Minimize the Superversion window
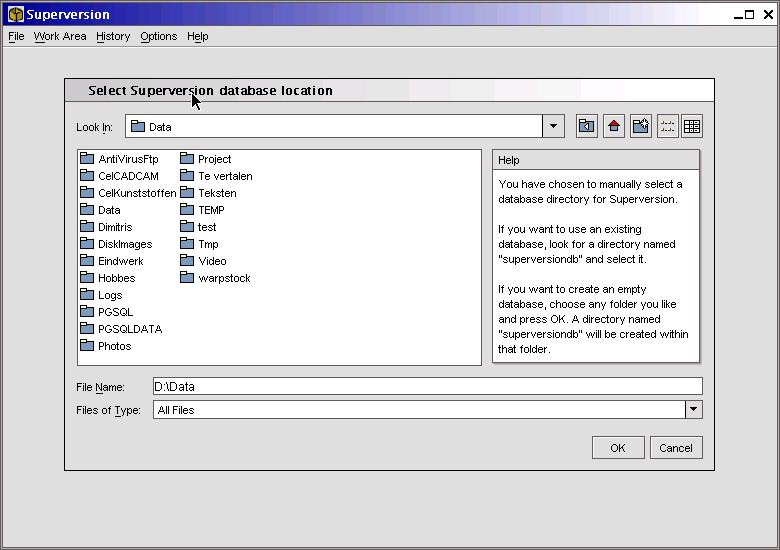Image resolution: width=780 pixels, height=550 pixels. click(738, 15)
